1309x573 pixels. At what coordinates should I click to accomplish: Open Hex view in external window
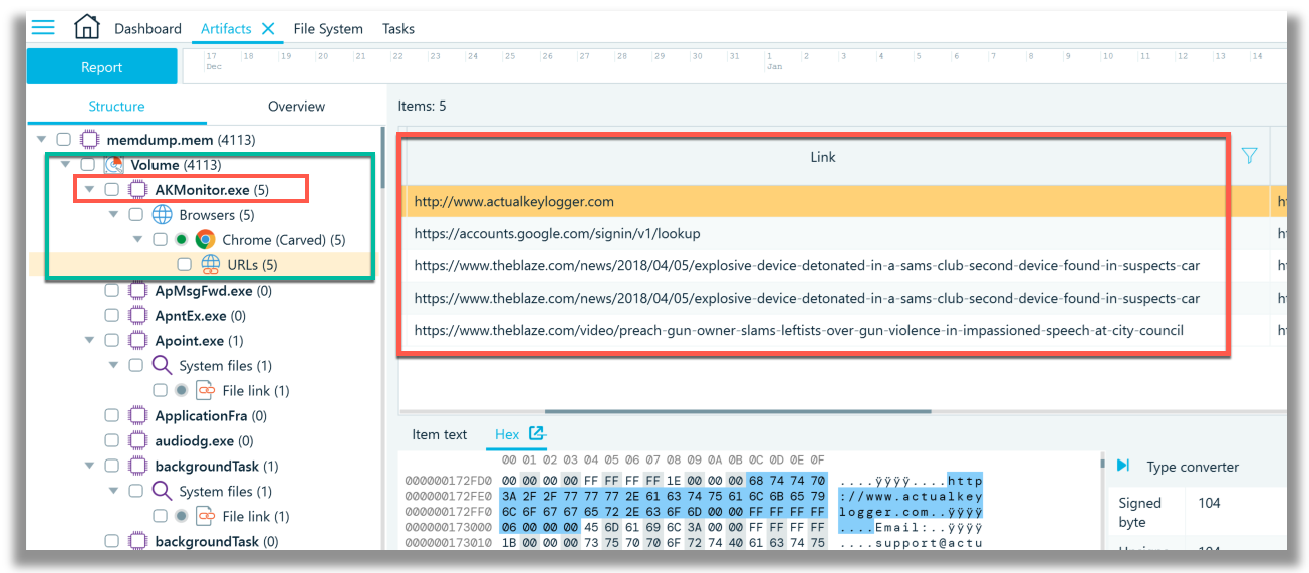[537, 434]
